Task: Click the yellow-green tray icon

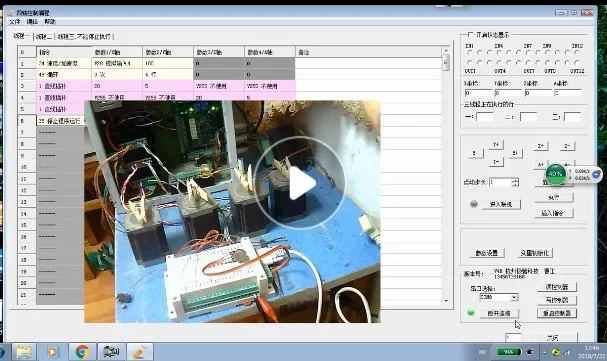Action: pyautogui.click(x=556, y=352)
